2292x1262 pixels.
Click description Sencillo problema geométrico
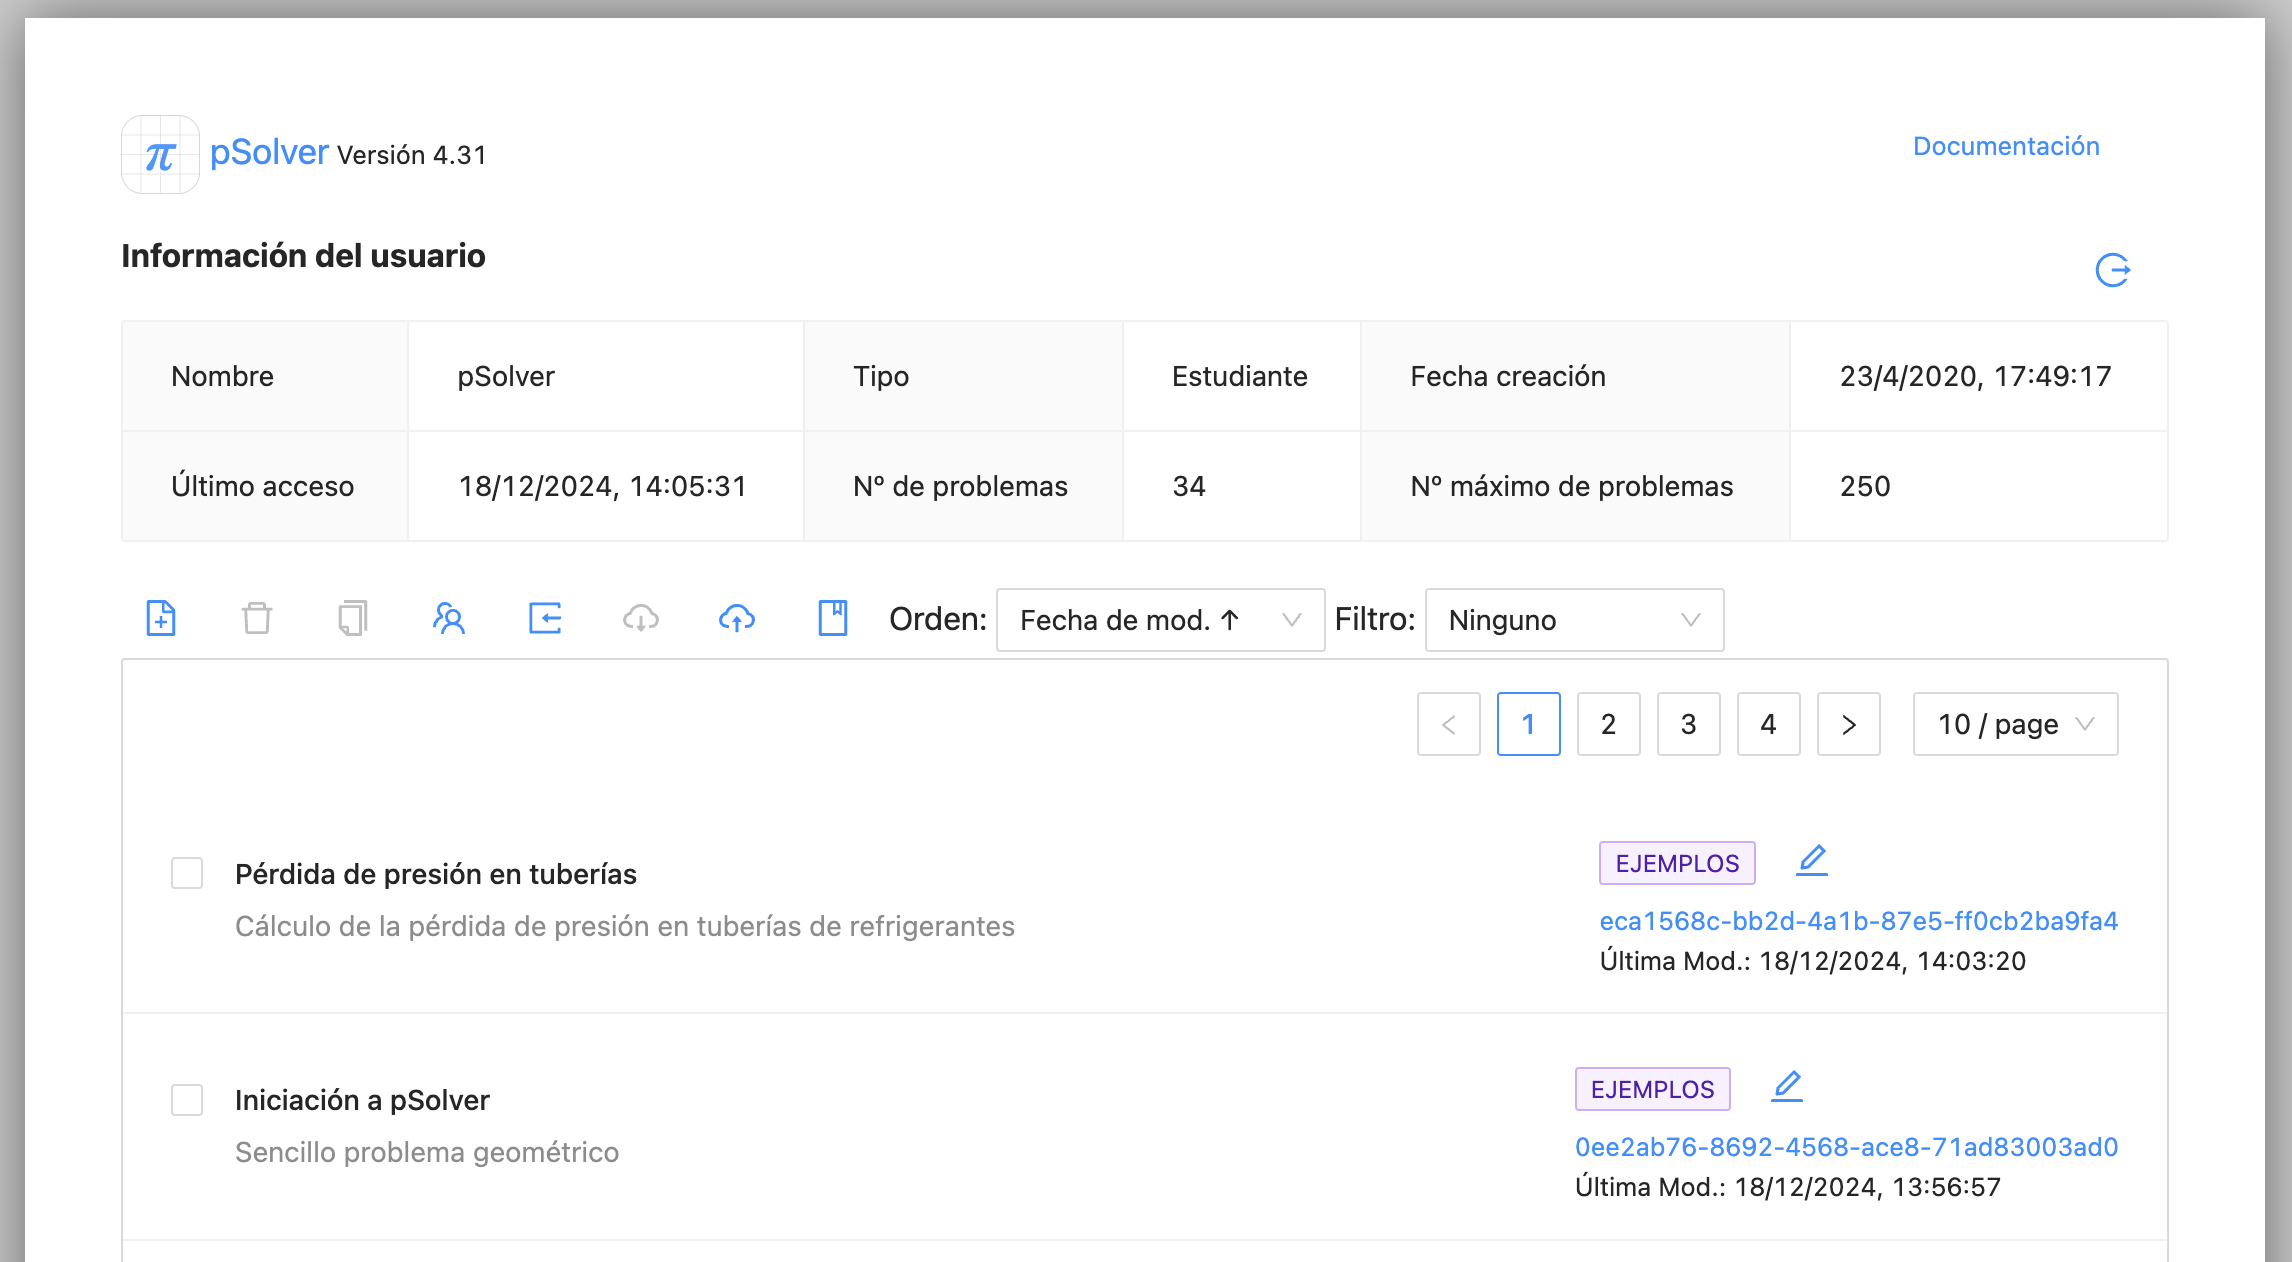point(427,1152)
